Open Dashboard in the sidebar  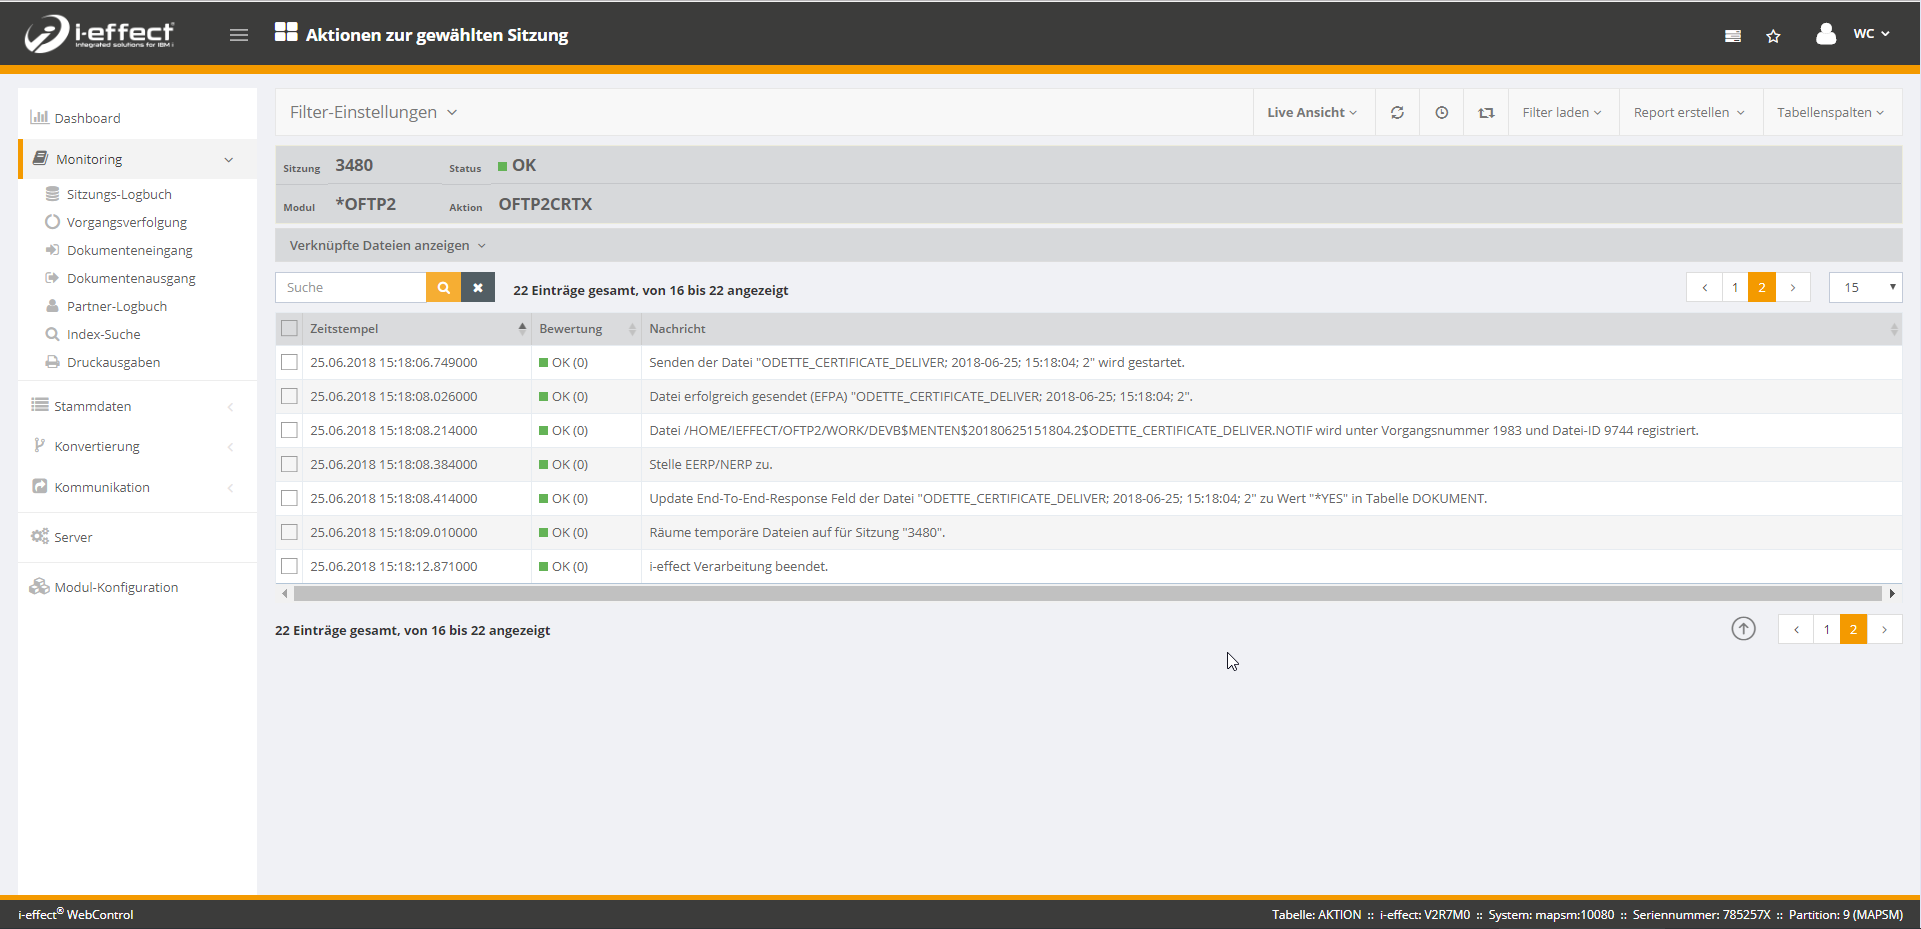(x=87, y=118)
